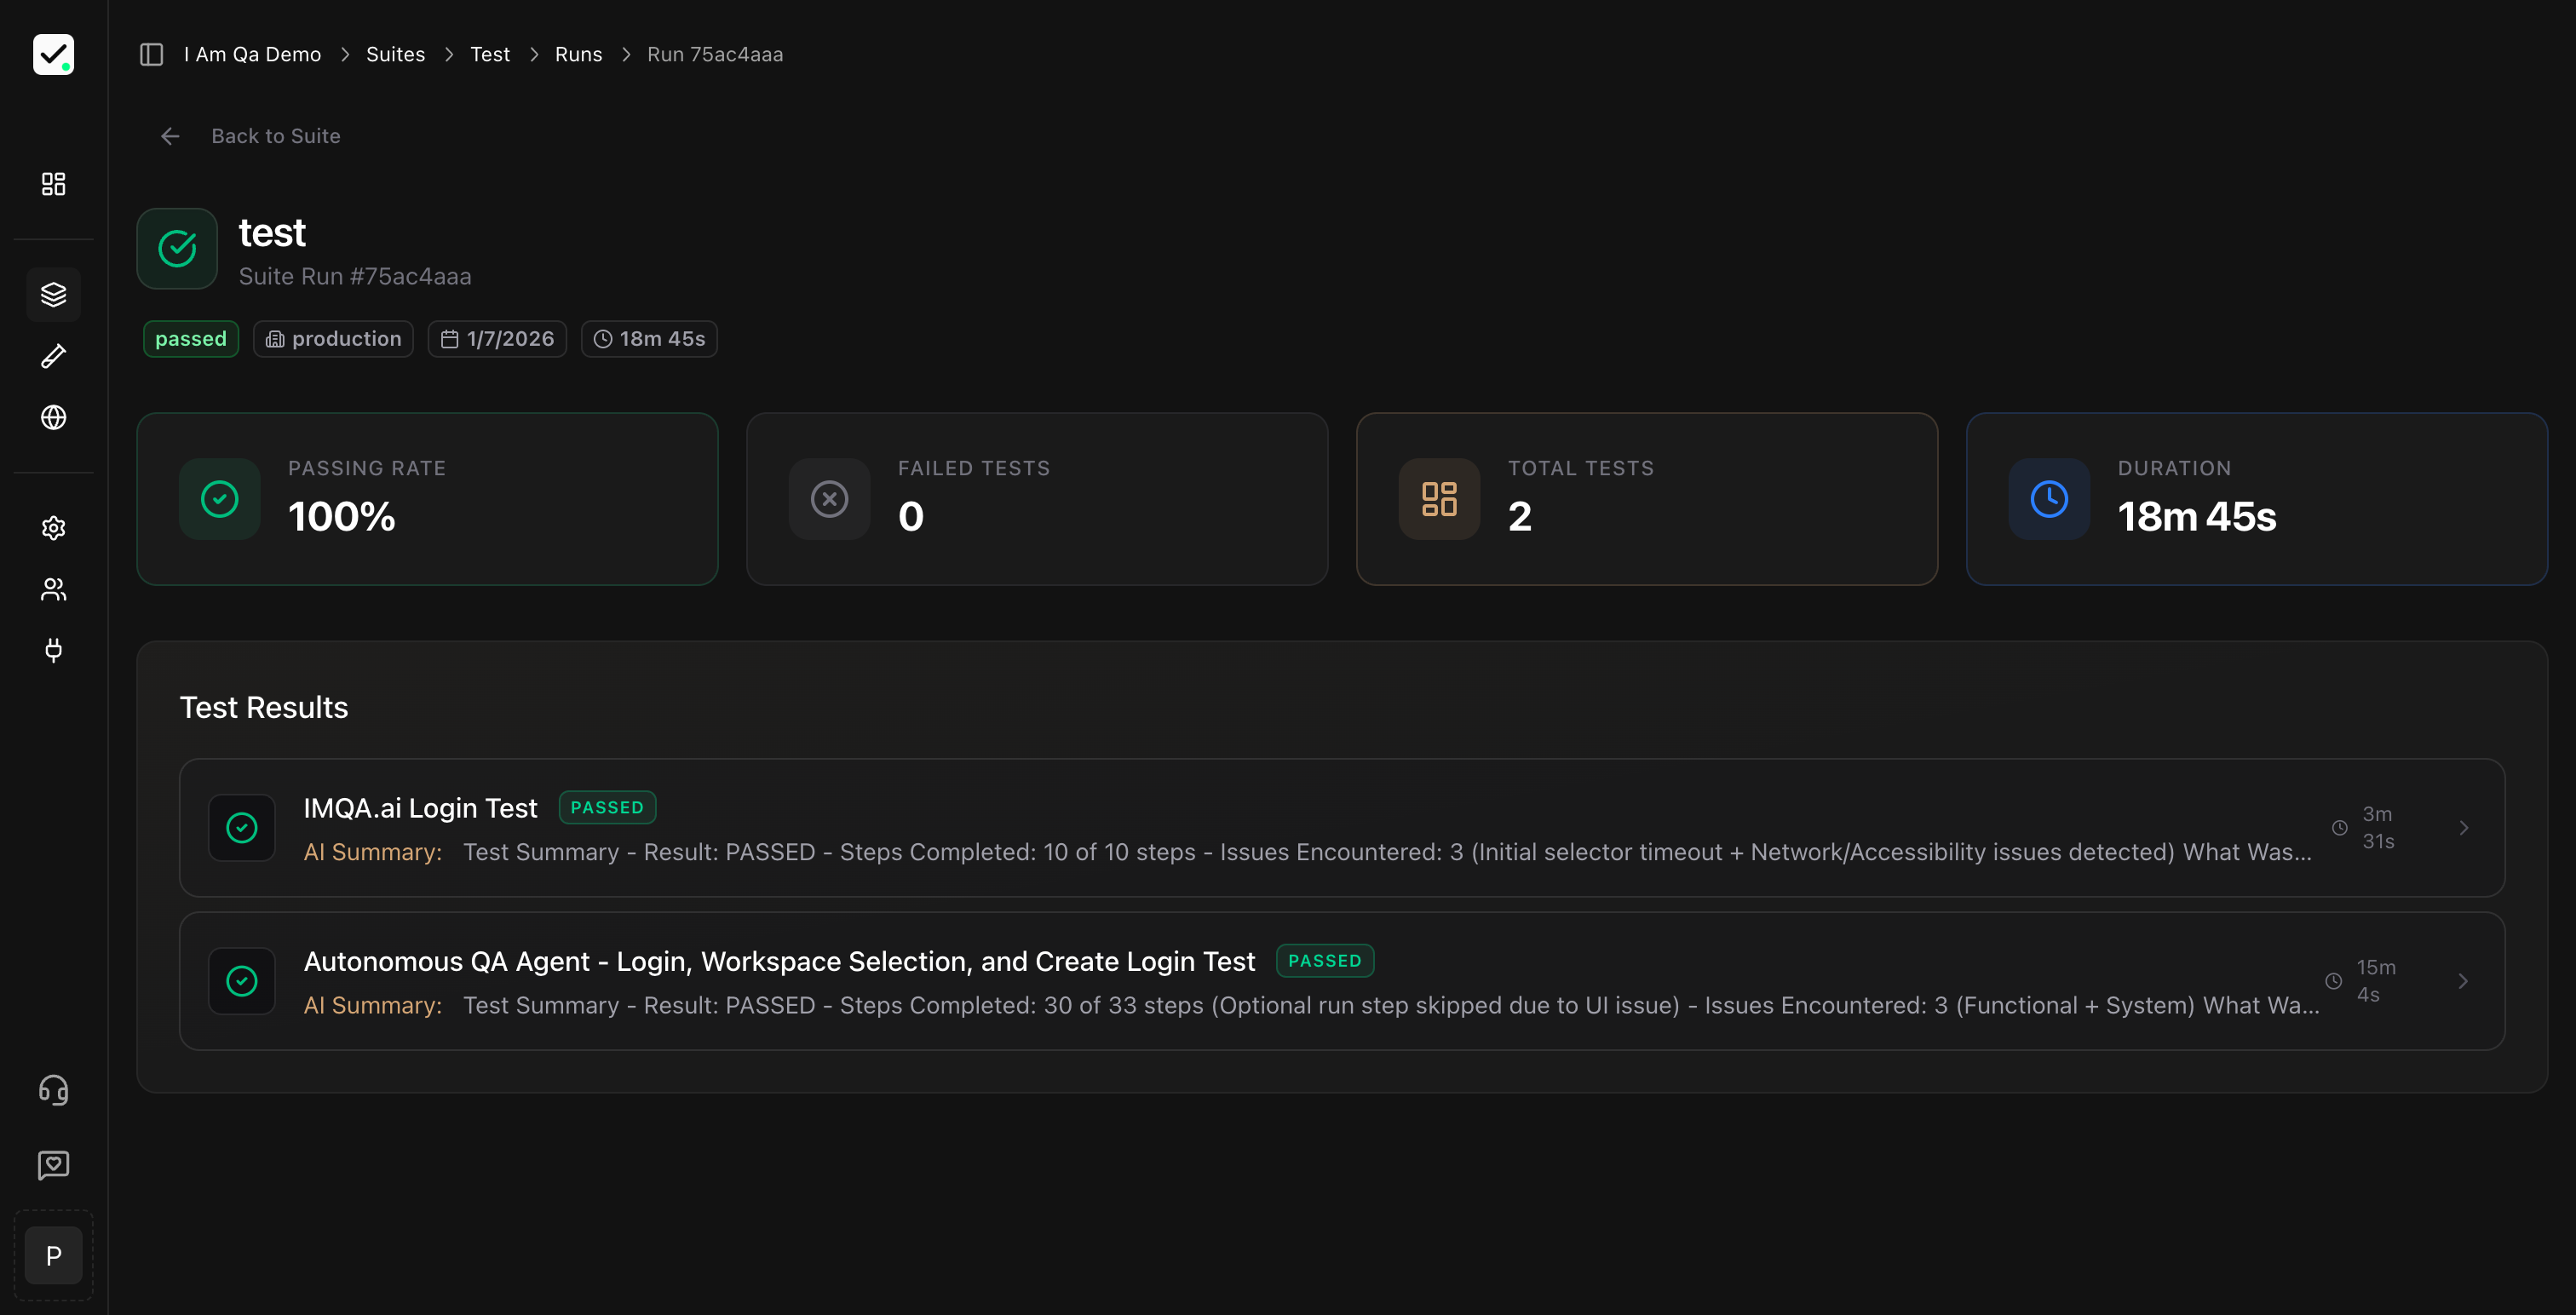Expand Autonomous QA Agent row chevron
Image resolution: width=2576 pixels, height=1315 pixels.
pyautogui.click(x=2463, y=981)
